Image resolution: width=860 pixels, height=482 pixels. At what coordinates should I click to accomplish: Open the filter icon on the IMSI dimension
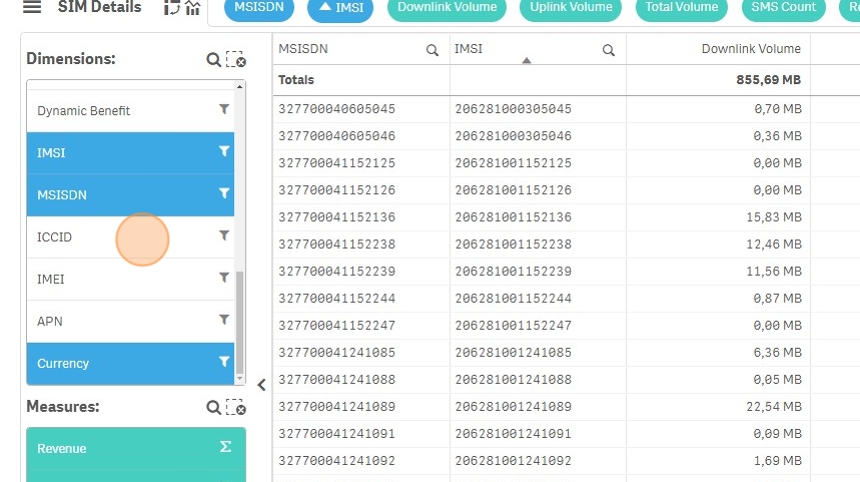[224, 151]
